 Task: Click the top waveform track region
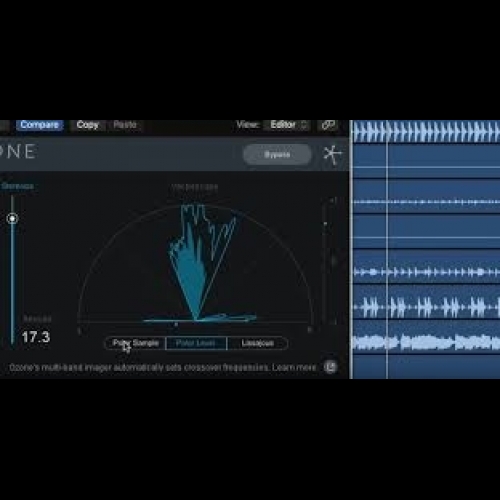coord(427,132)
